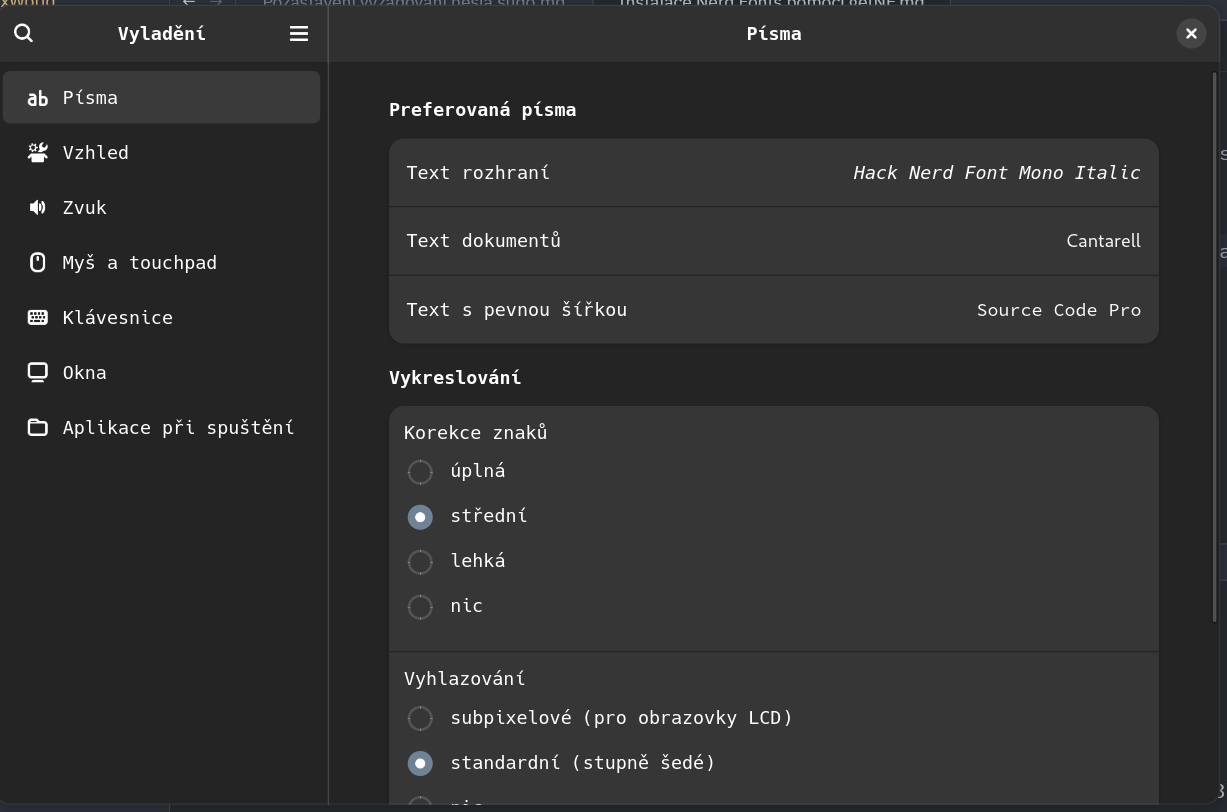Enable subpixelové antialiasing for LCD
This screenshot has height=812, width=1227.
420,718
